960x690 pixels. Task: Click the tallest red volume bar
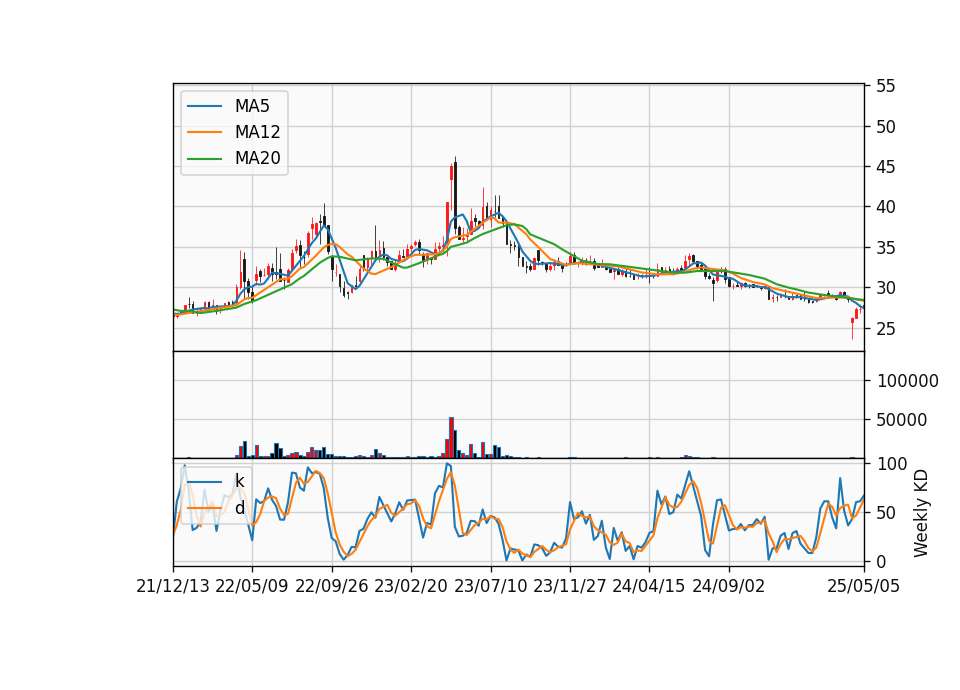tap(451, 437)
